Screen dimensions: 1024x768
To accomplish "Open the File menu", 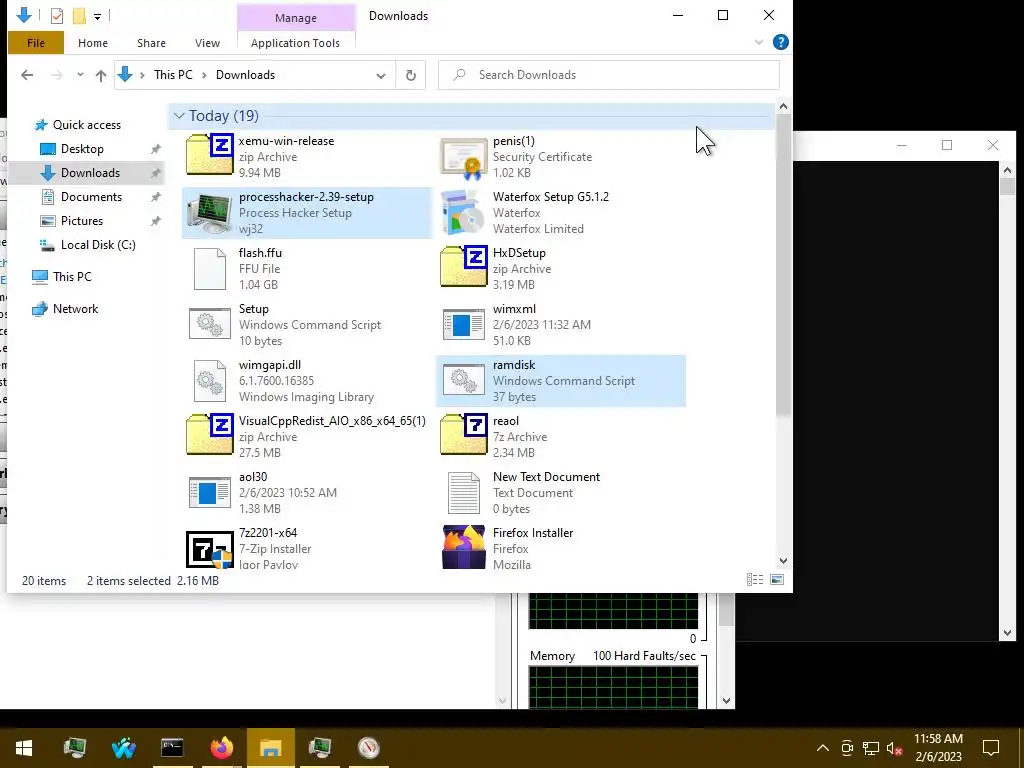I will (36, 43).
